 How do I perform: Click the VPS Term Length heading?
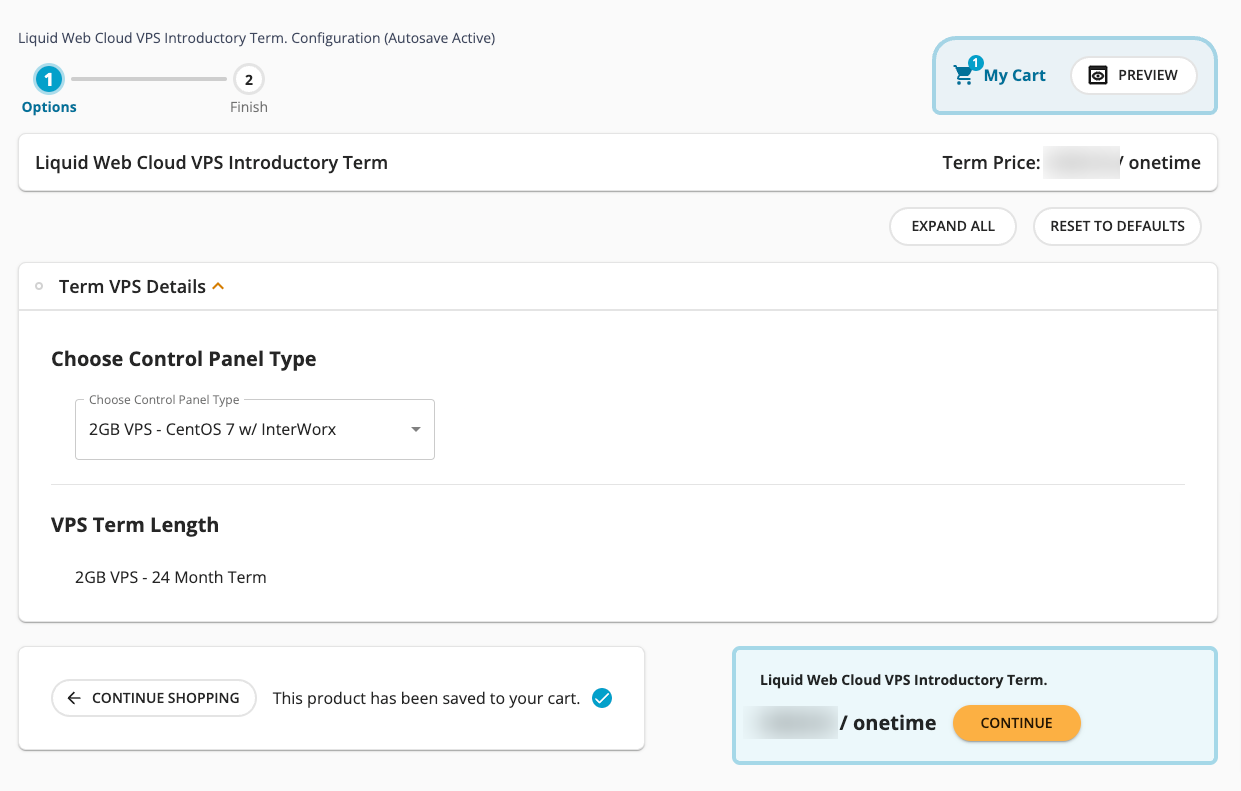tap(135, 525)
